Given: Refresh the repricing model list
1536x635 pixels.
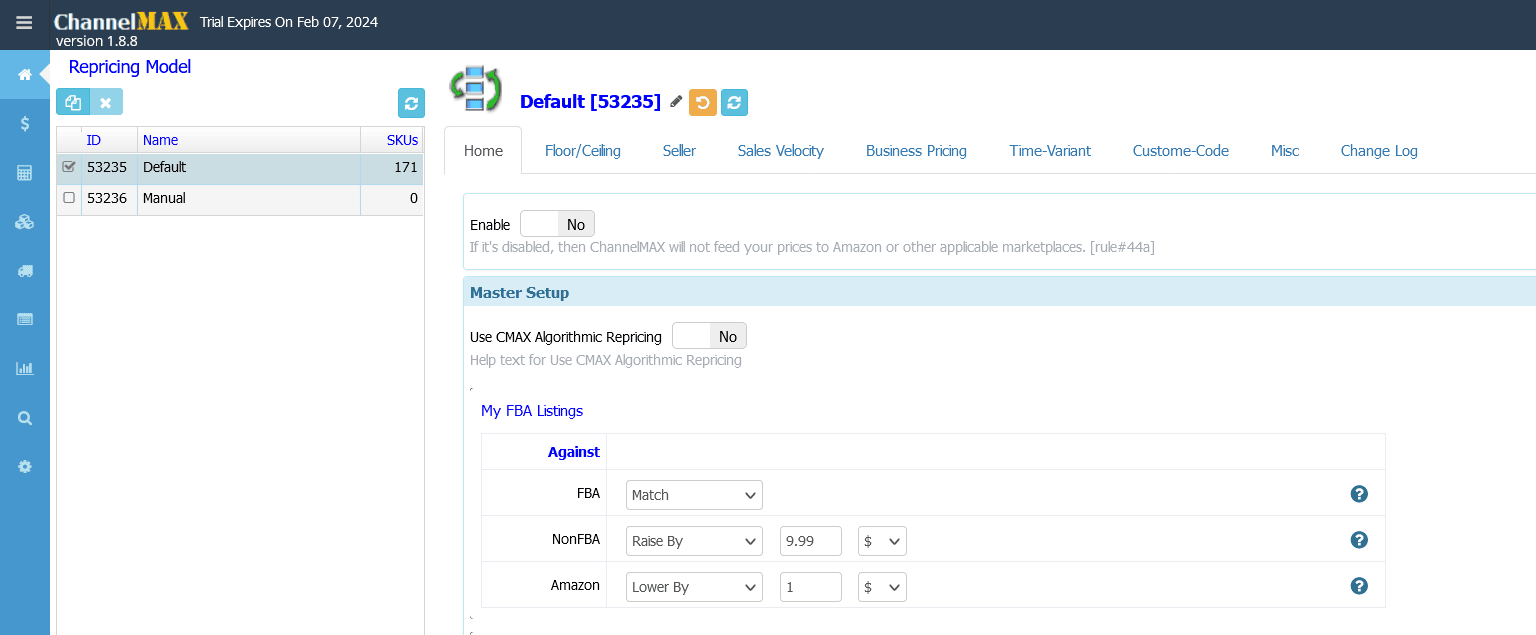Looking at the screenshot, I should [411, 103].
